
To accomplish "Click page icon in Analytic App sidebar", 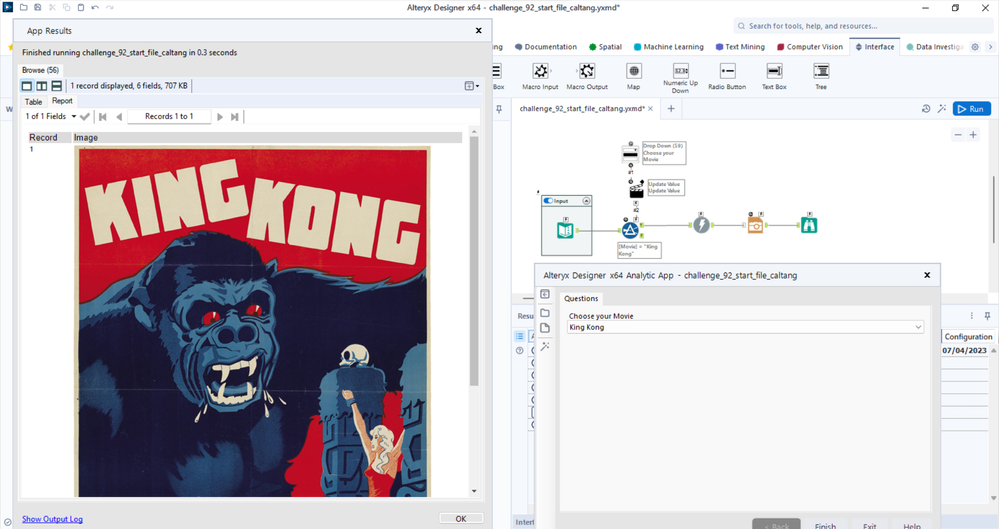I will pos(545,328).
